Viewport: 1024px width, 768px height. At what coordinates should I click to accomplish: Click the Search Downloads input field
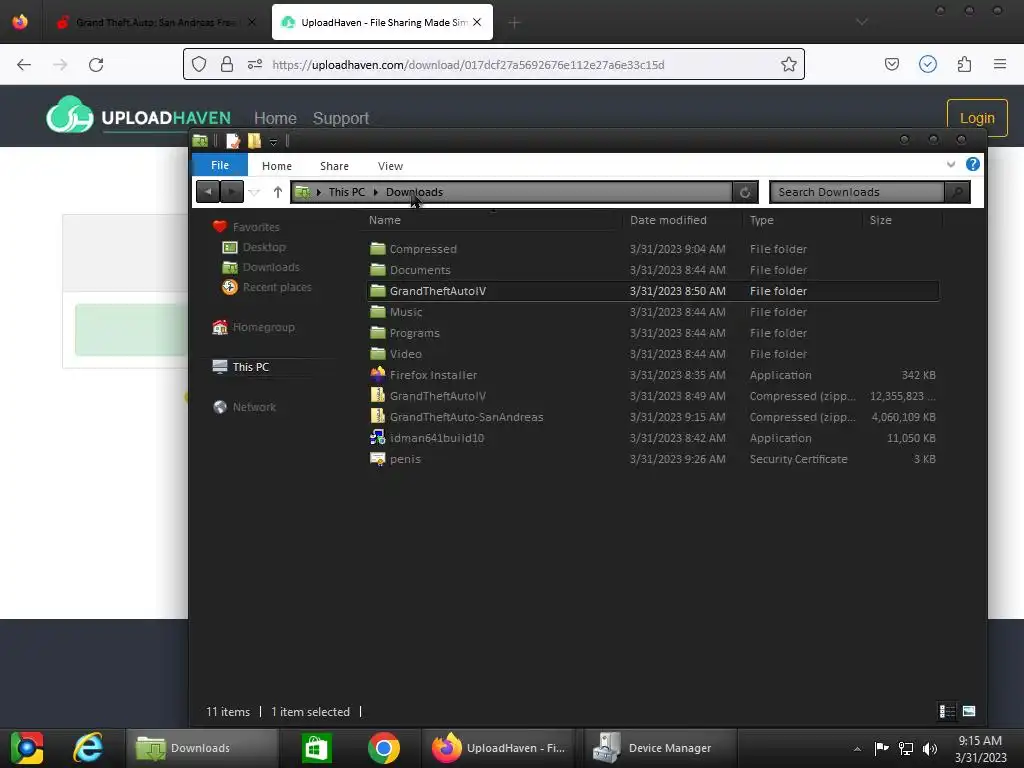[x=857, y=192]
